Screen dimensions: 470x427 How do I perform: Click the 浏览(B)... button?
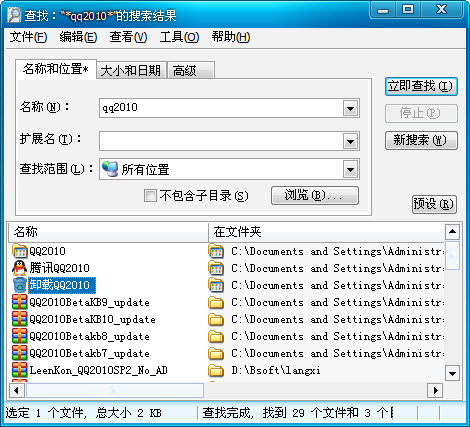(315, 195)
